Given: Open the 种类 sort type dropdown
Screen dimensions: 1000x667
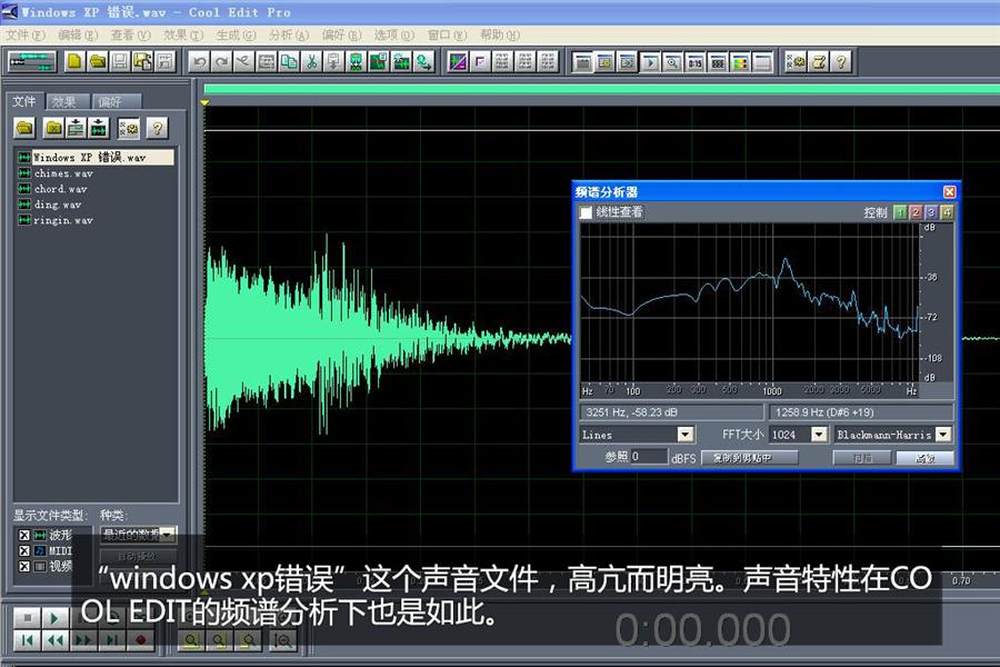Looking at the screenshot, I should (x=167, y=534).
